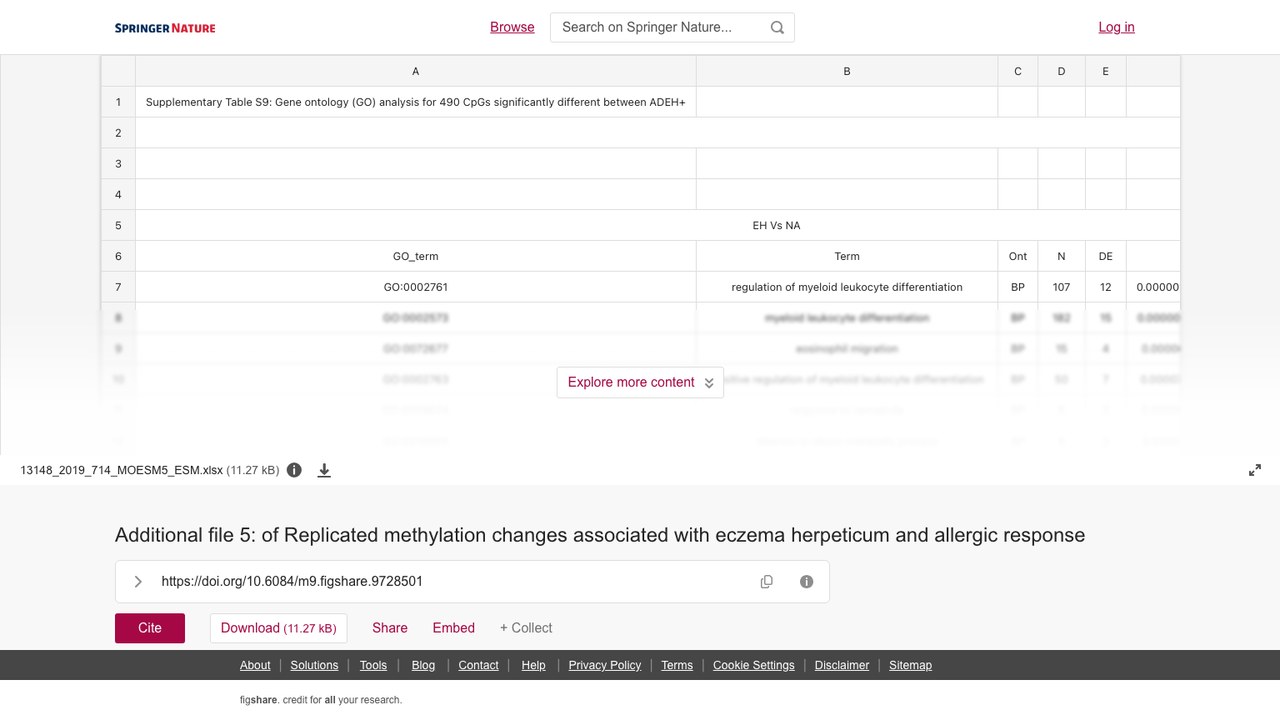This screenshot has width=1280, height=720.
Task: Open About footer link
Action: [255, 665]
